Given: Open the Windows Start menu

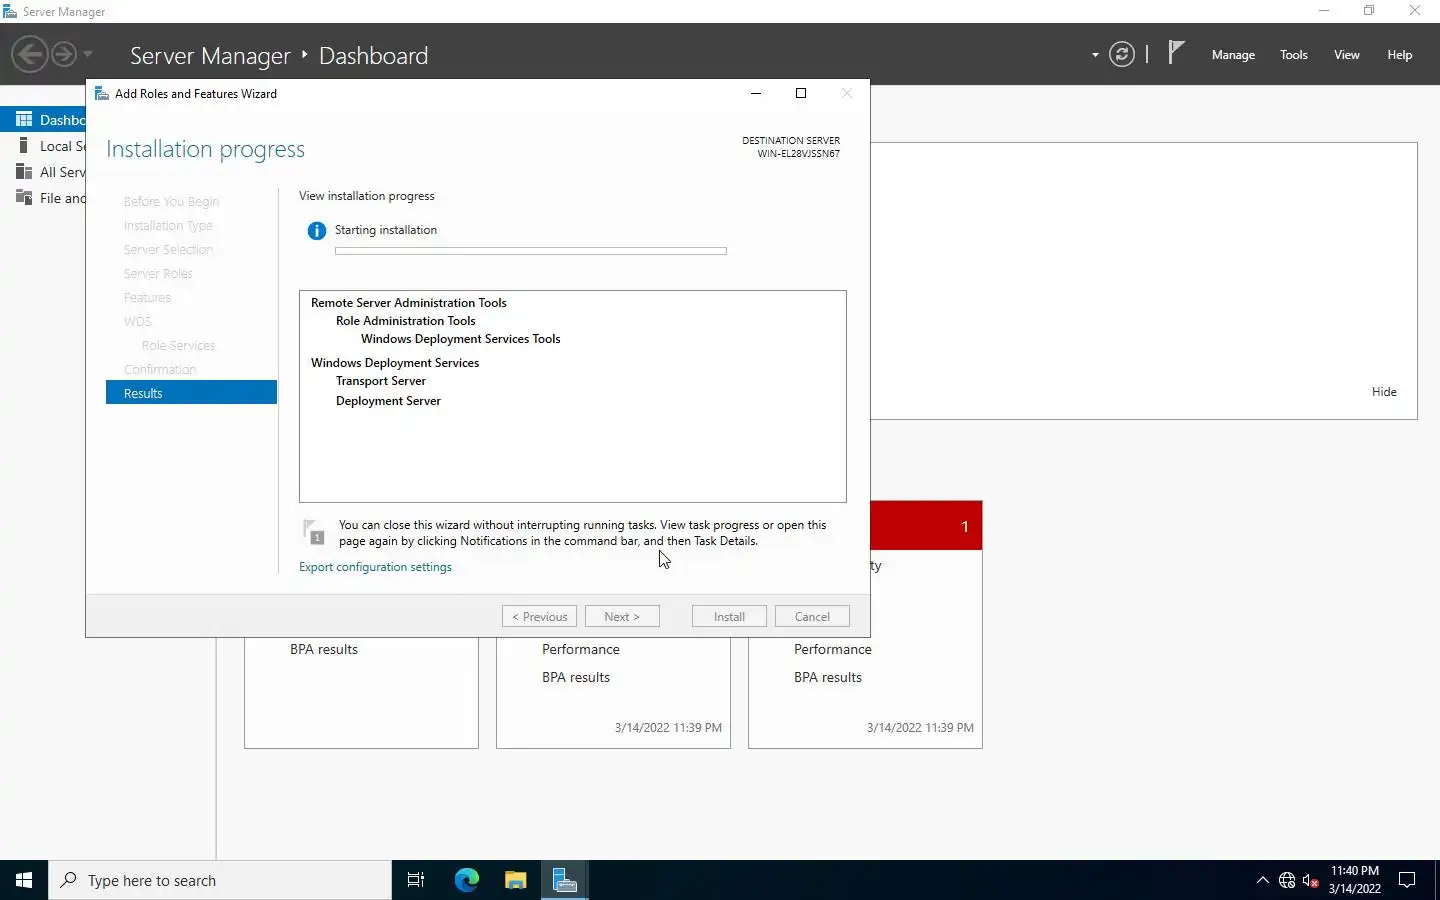Looking at the screenshot, I should coord(24,880).
